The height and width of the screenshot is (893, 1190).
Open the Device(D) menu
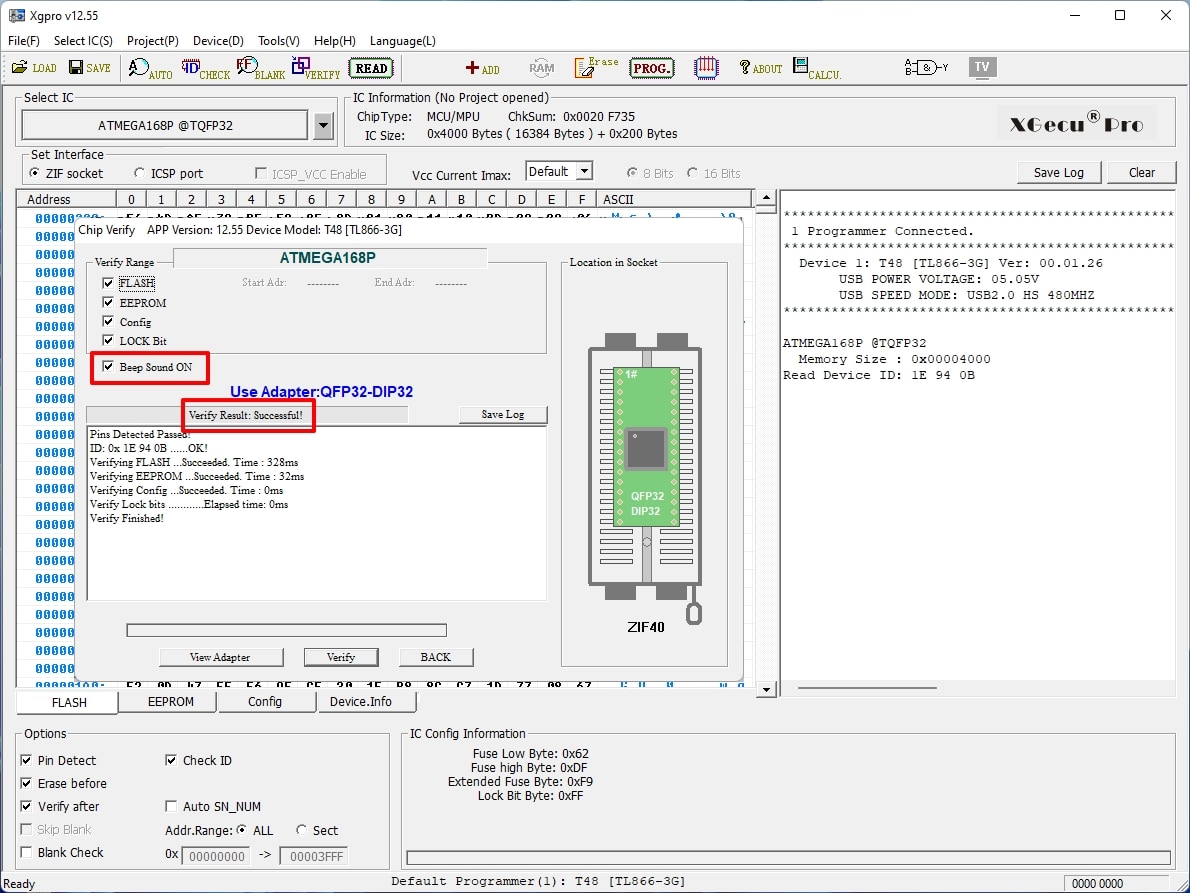[x=218, y=41]
